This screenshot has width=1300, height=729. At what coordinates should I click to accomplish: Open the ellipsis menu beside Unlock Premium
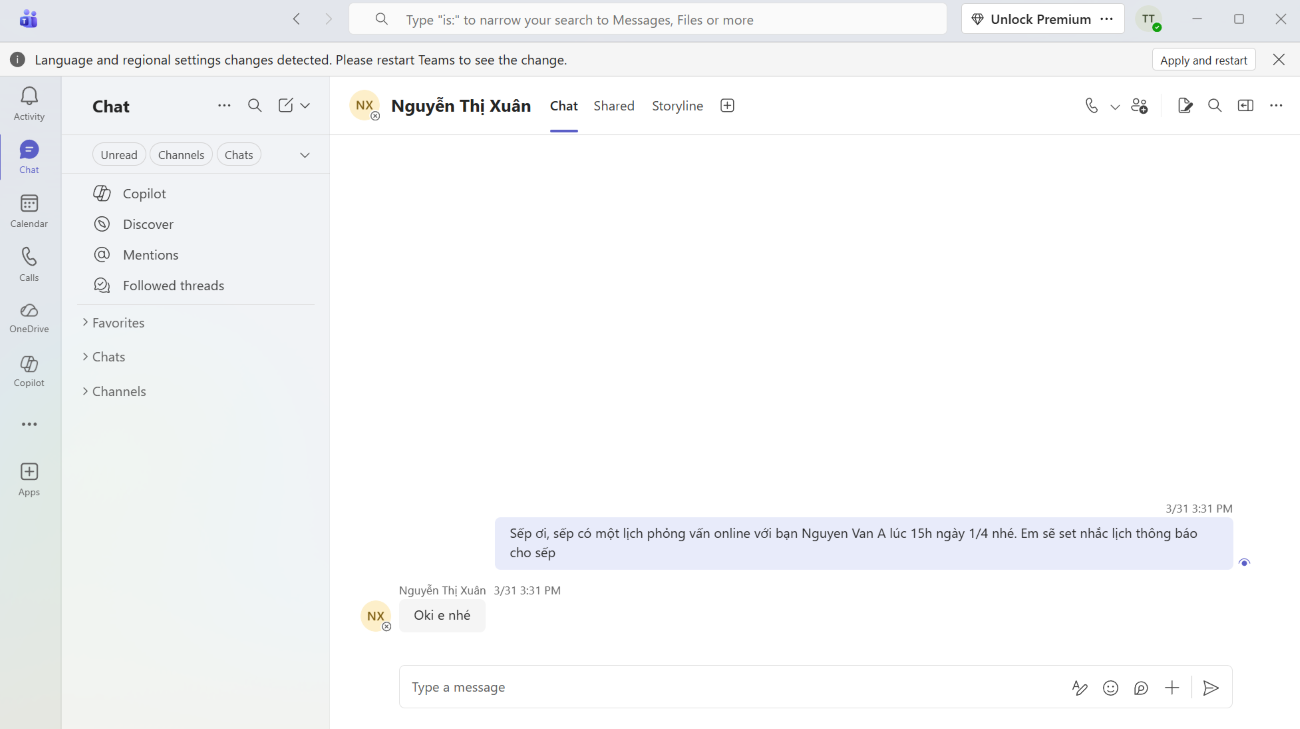[x=1106, y=19]
